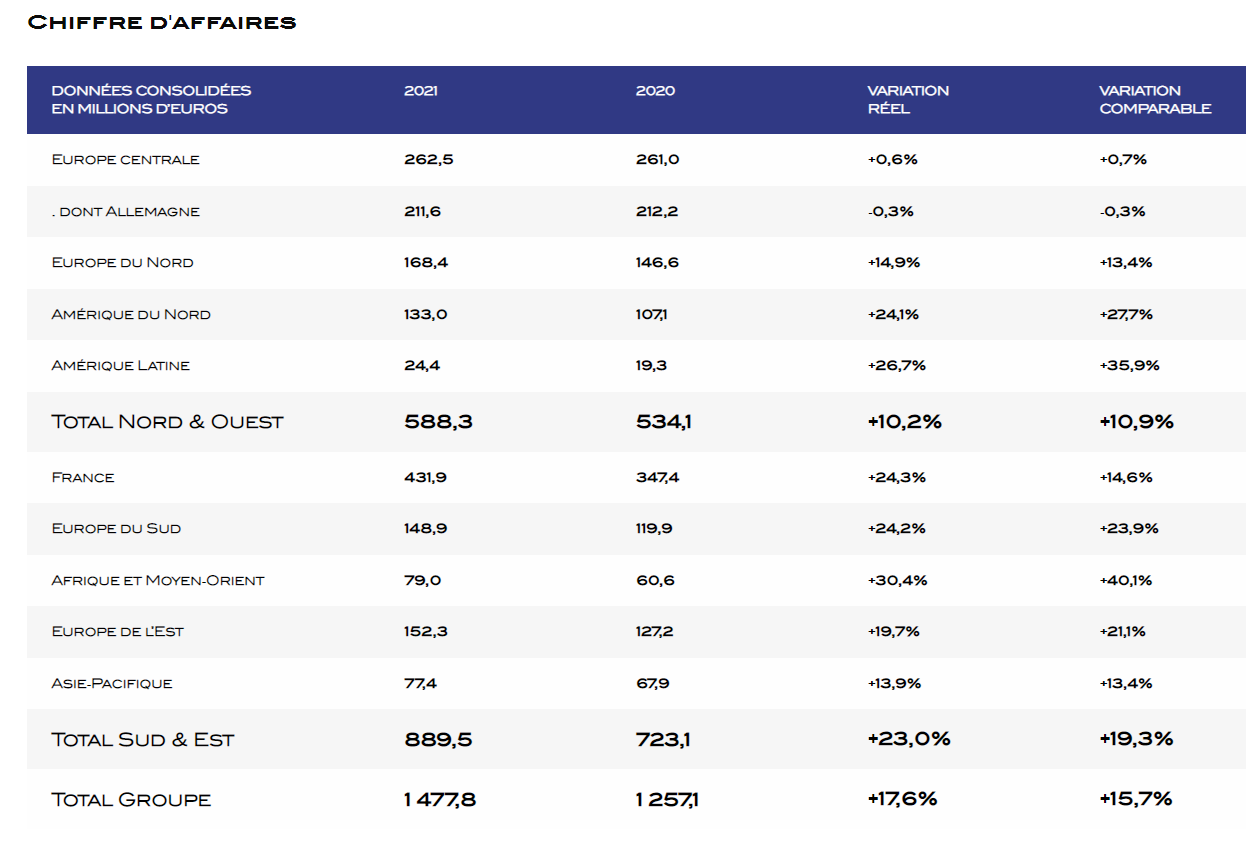This screenshot has width=1246, height=842.
Task: Click the "Chiffre d'affaires" heading
Action: pyautogui.click(x=162, y=22)
